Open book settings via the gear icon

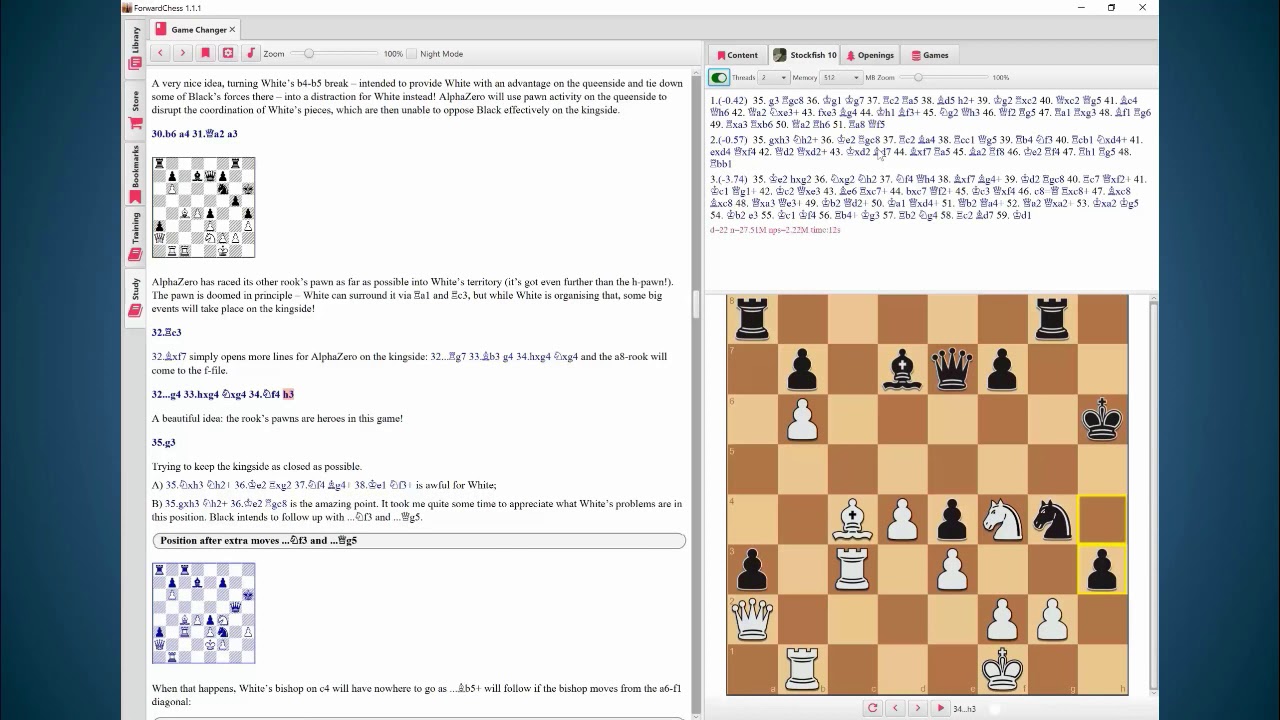(228, 53)
